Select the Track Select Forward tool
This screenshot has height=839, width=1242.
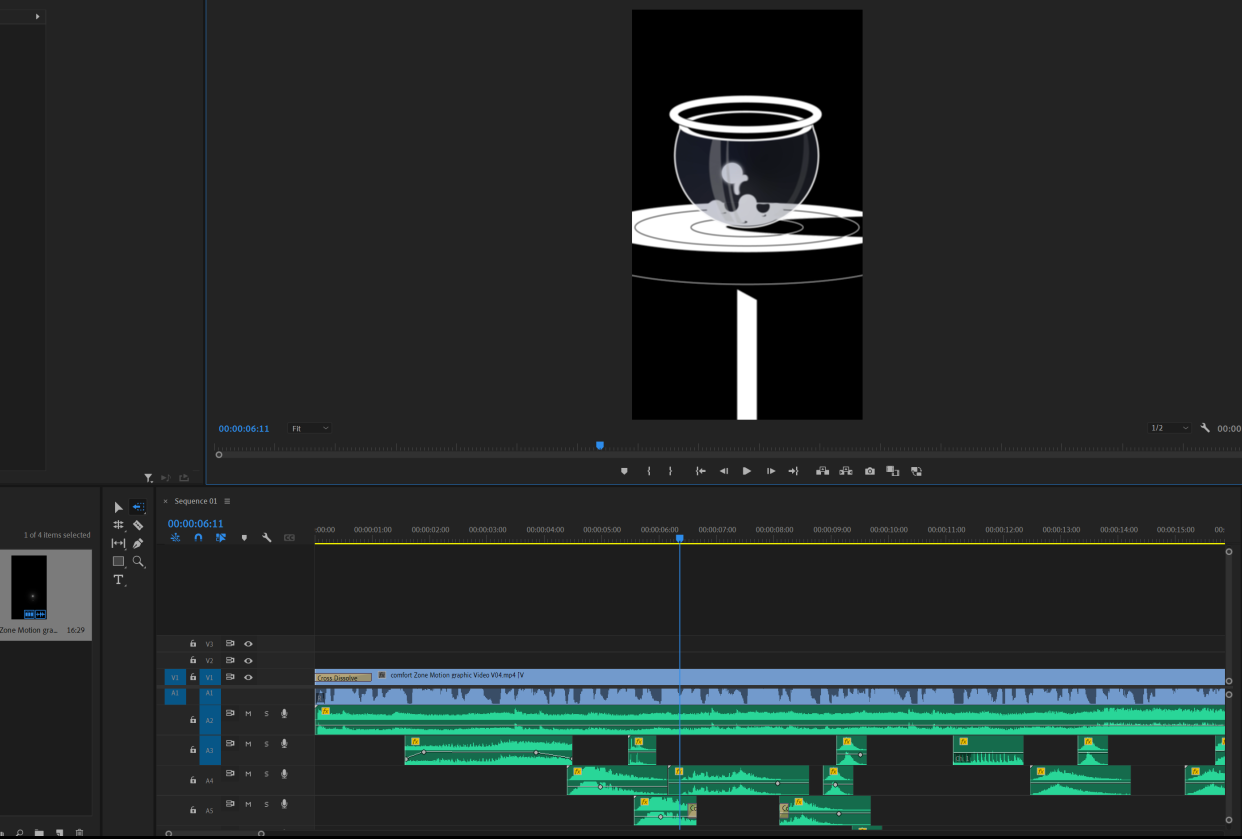pyautogui.click(x=137, y=507)
